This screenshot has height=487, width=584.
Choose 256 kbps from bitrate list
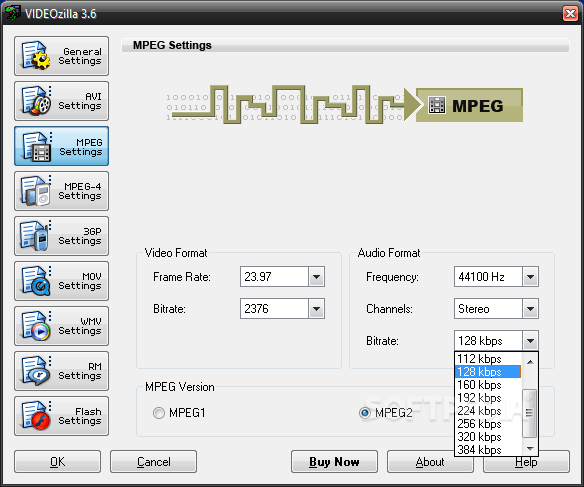(488, 424)
